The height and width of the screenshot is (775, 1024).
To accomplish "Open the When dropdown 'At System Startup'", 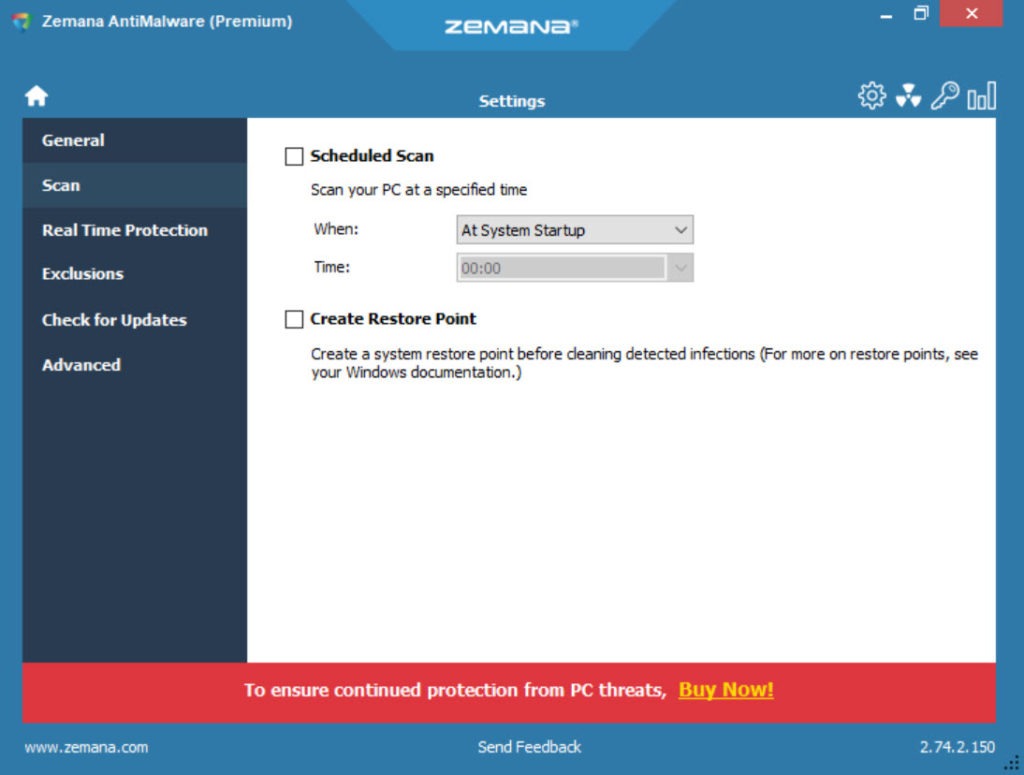I will pyautogui.click(x=575, y=230).
